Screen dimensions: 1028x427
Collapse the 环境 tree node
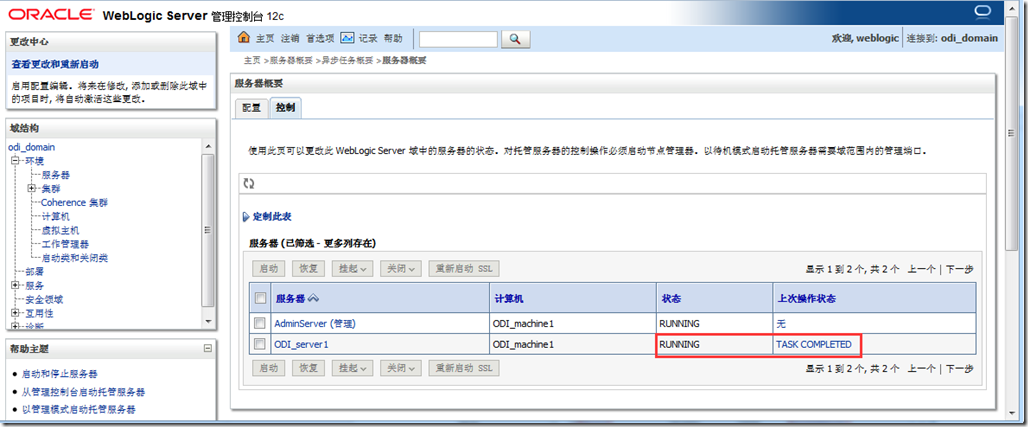tap(14, 161)
